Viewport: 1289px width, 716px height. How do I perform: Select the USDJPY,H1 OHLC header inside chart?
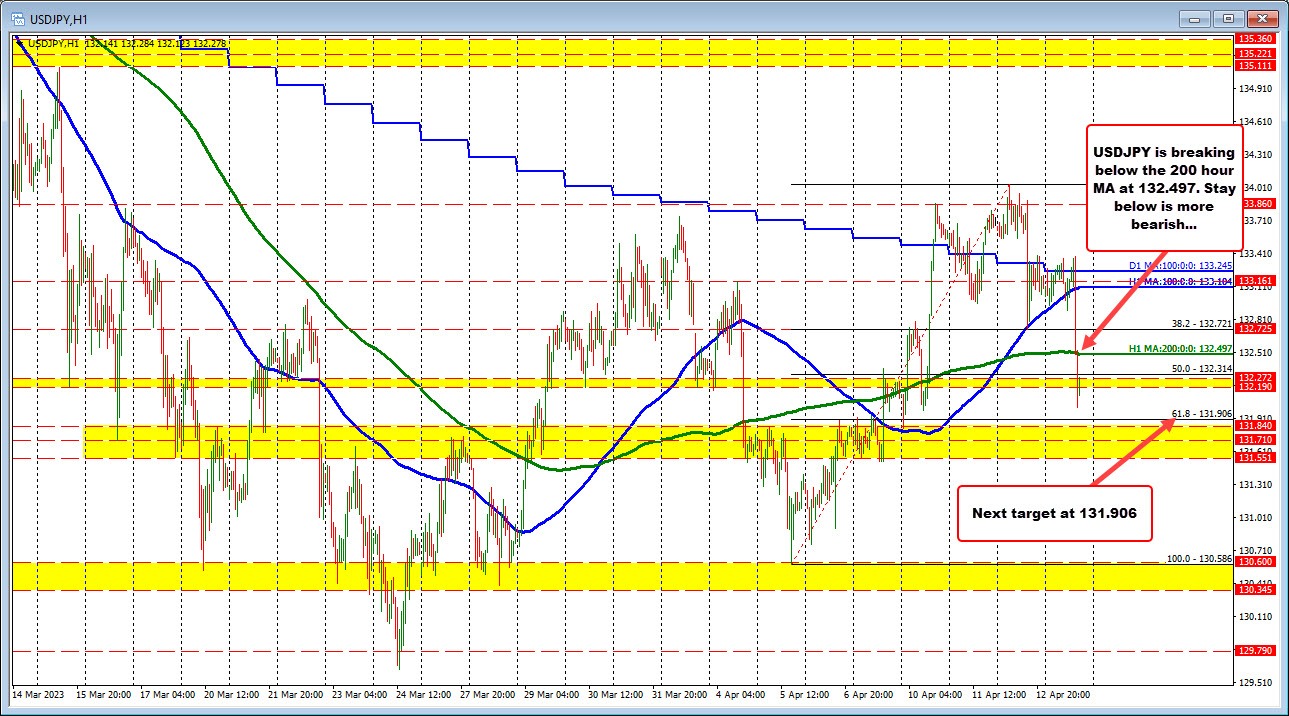coord(125,43)
